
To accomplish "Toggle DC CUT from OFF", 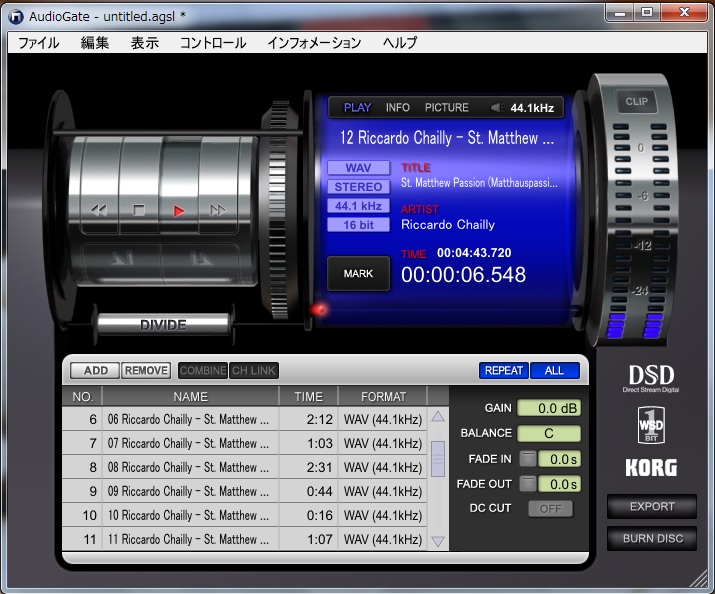I will (550, 509).
